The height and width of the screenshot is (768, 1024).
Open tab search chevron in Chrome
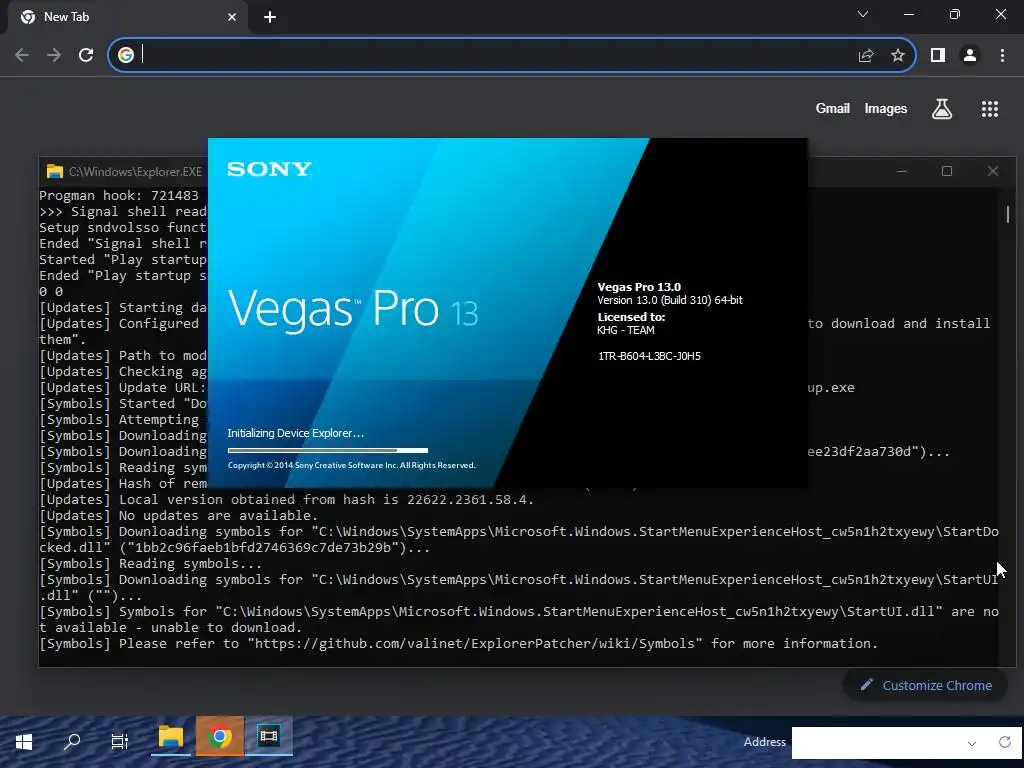click(x=863, y=14)
